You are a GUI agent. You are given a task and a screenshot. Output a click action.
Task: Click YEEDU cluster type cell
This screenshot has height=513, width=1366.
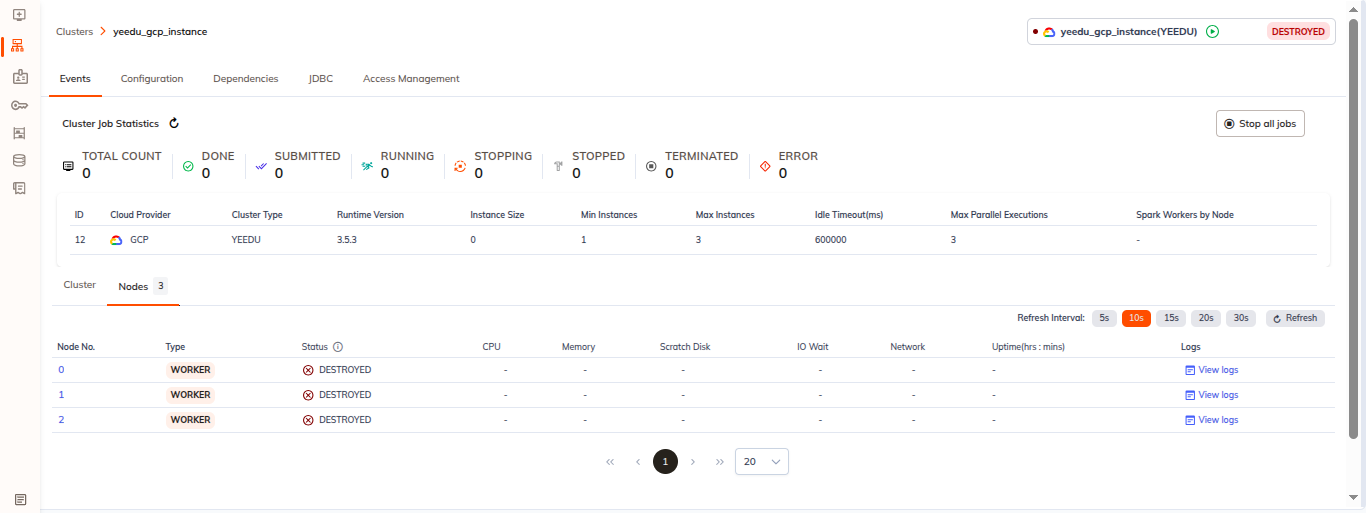246,240
